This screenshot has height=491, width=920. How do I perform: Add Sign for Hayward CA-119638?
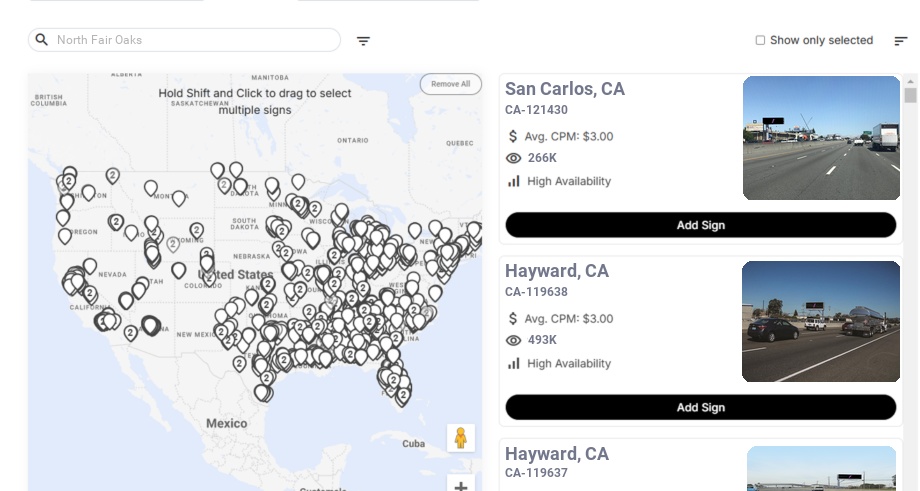tap(700, 407)
